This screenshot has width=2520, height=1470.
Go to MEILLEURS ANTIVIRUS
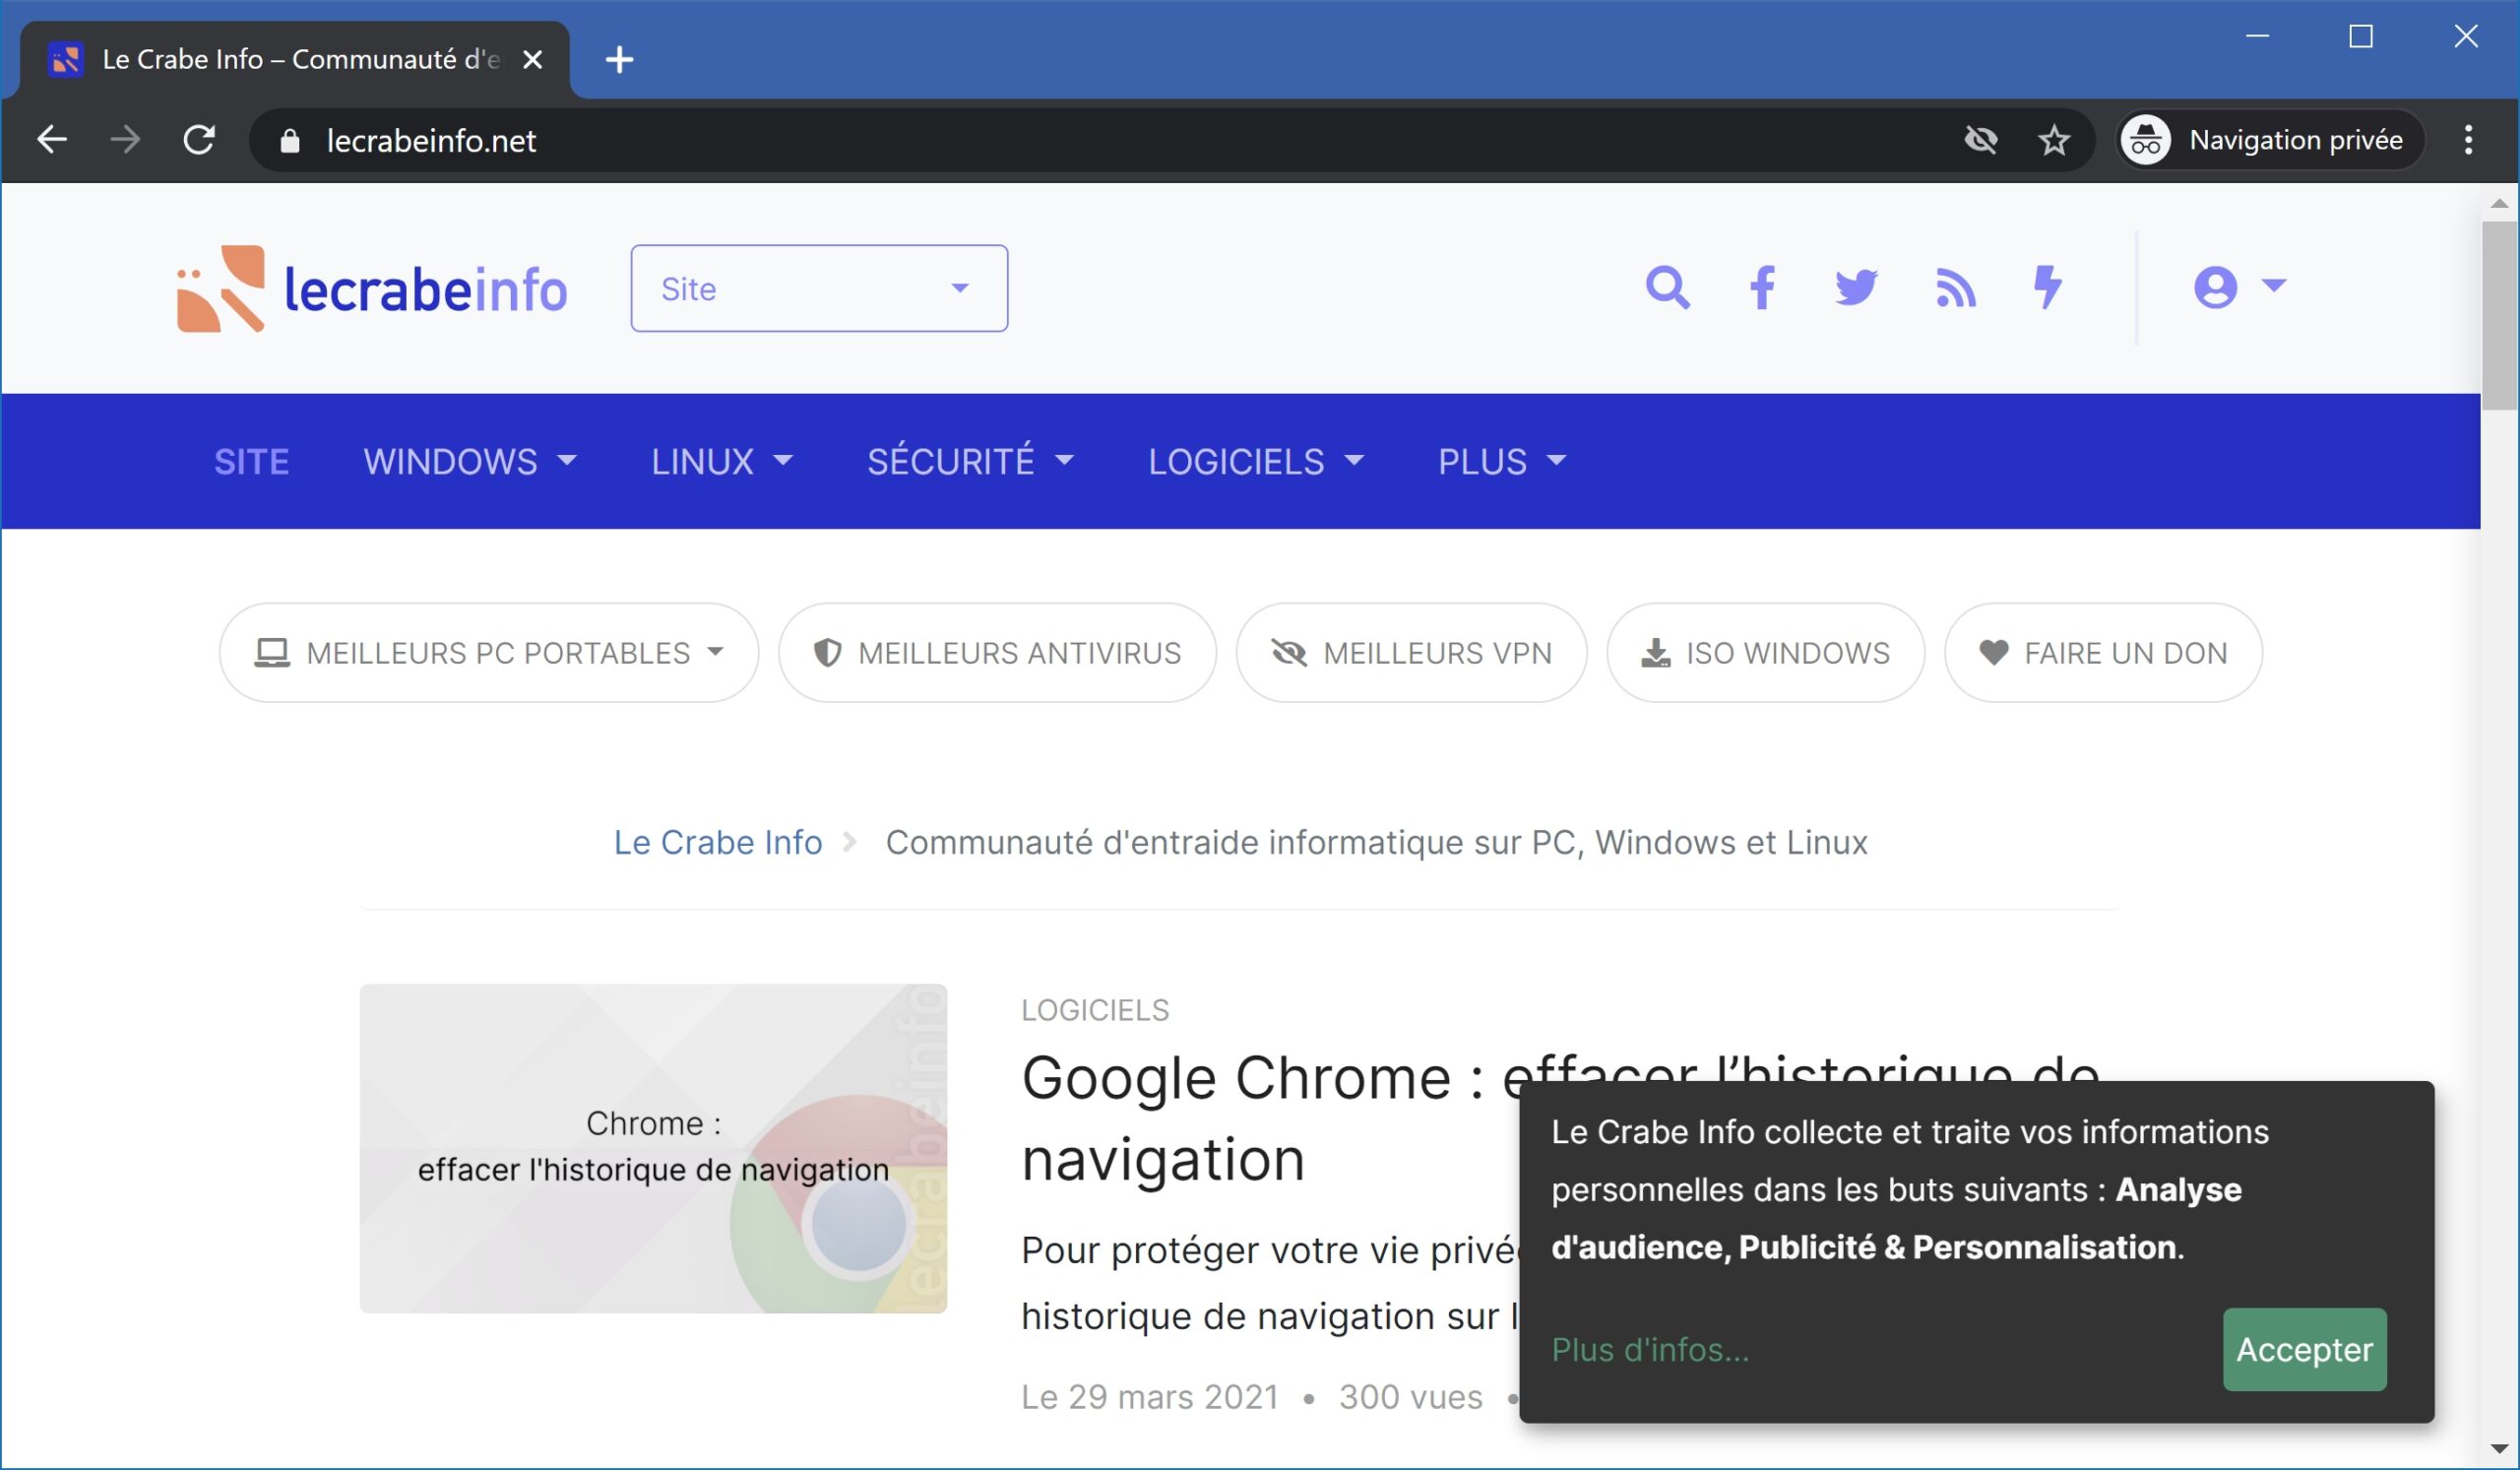point(997,652)
